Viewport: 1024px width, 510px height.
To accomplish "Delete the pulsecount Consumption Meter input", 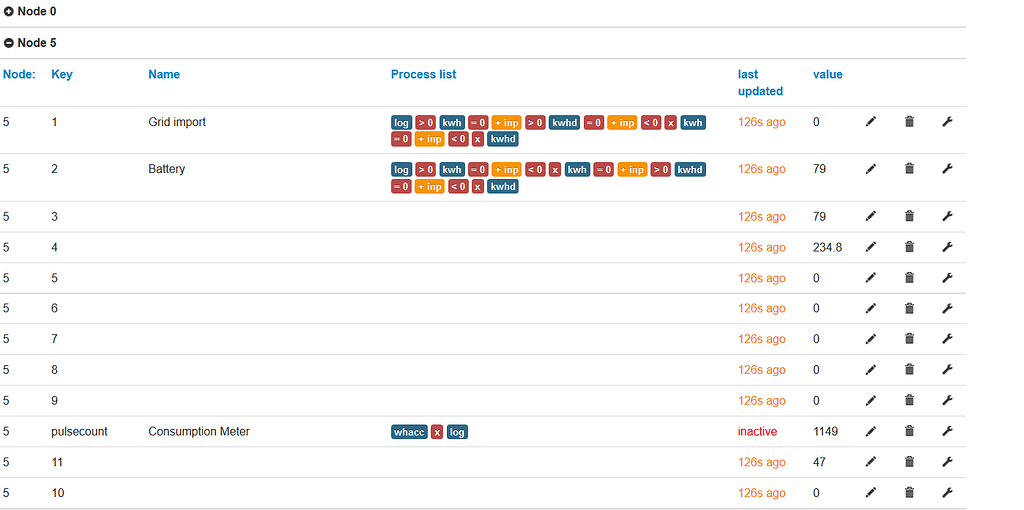I will [x=909, y=431].
